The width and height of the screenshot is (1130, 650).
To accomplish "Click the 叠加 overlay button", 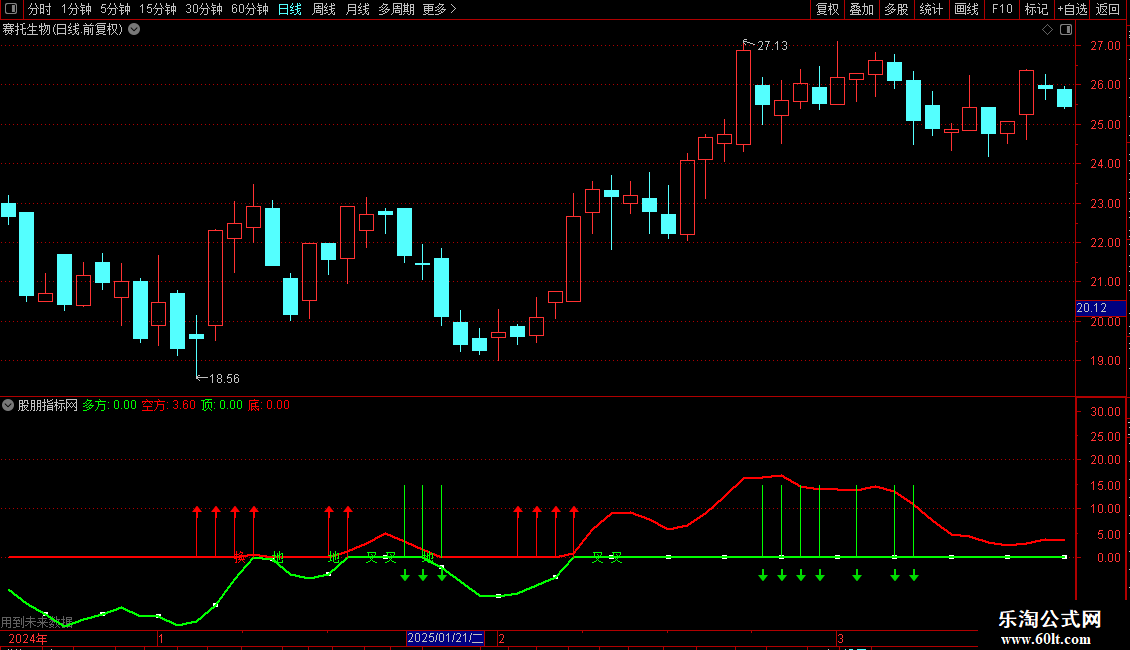I will point(861,9).
